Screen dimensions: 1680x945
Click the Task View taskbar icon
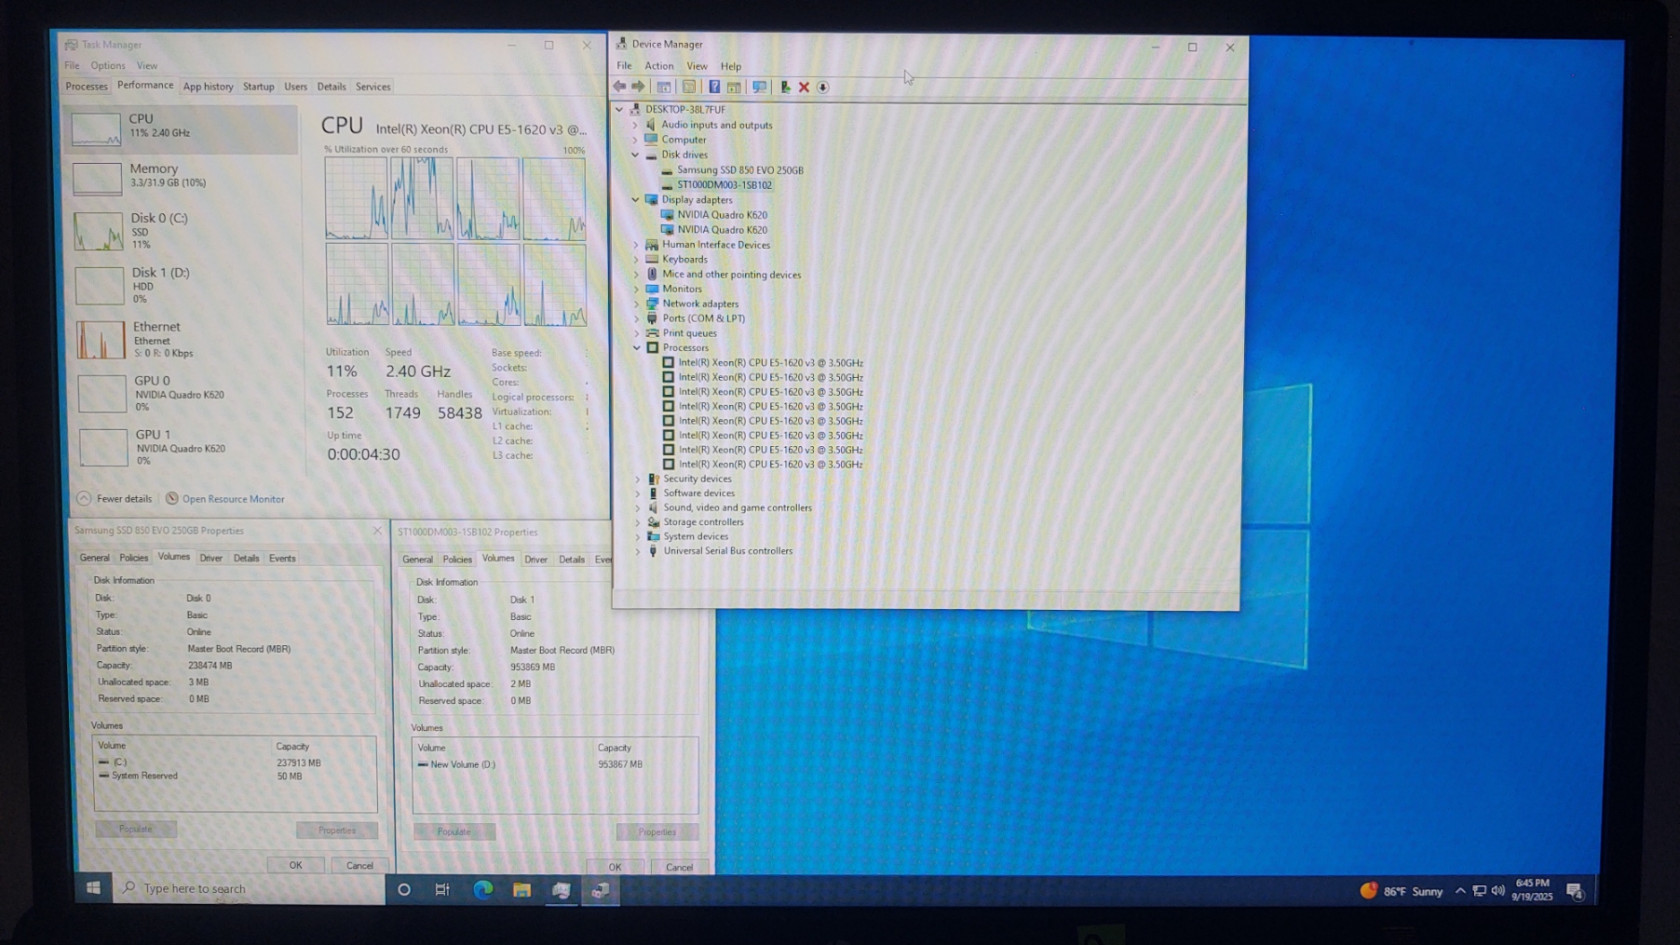[x=442, y=889]
